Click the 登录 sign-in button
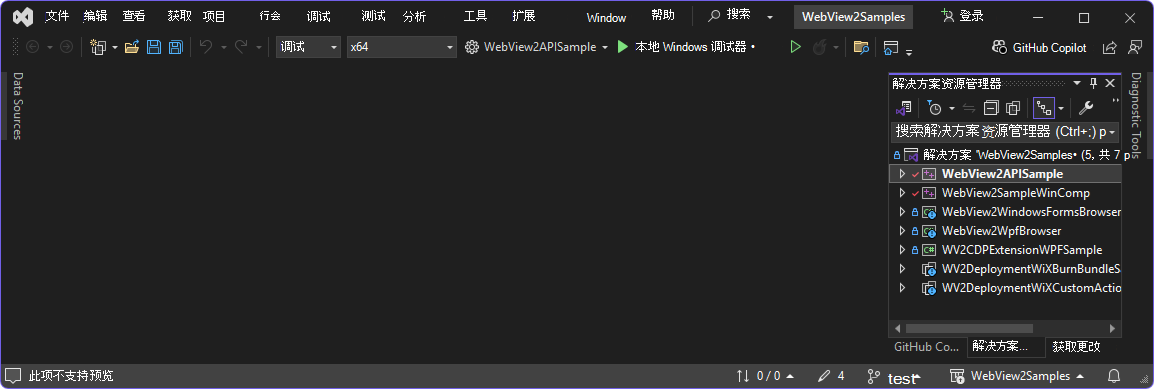Viewport: 1154px width, 389px height. tap(963, 16)
